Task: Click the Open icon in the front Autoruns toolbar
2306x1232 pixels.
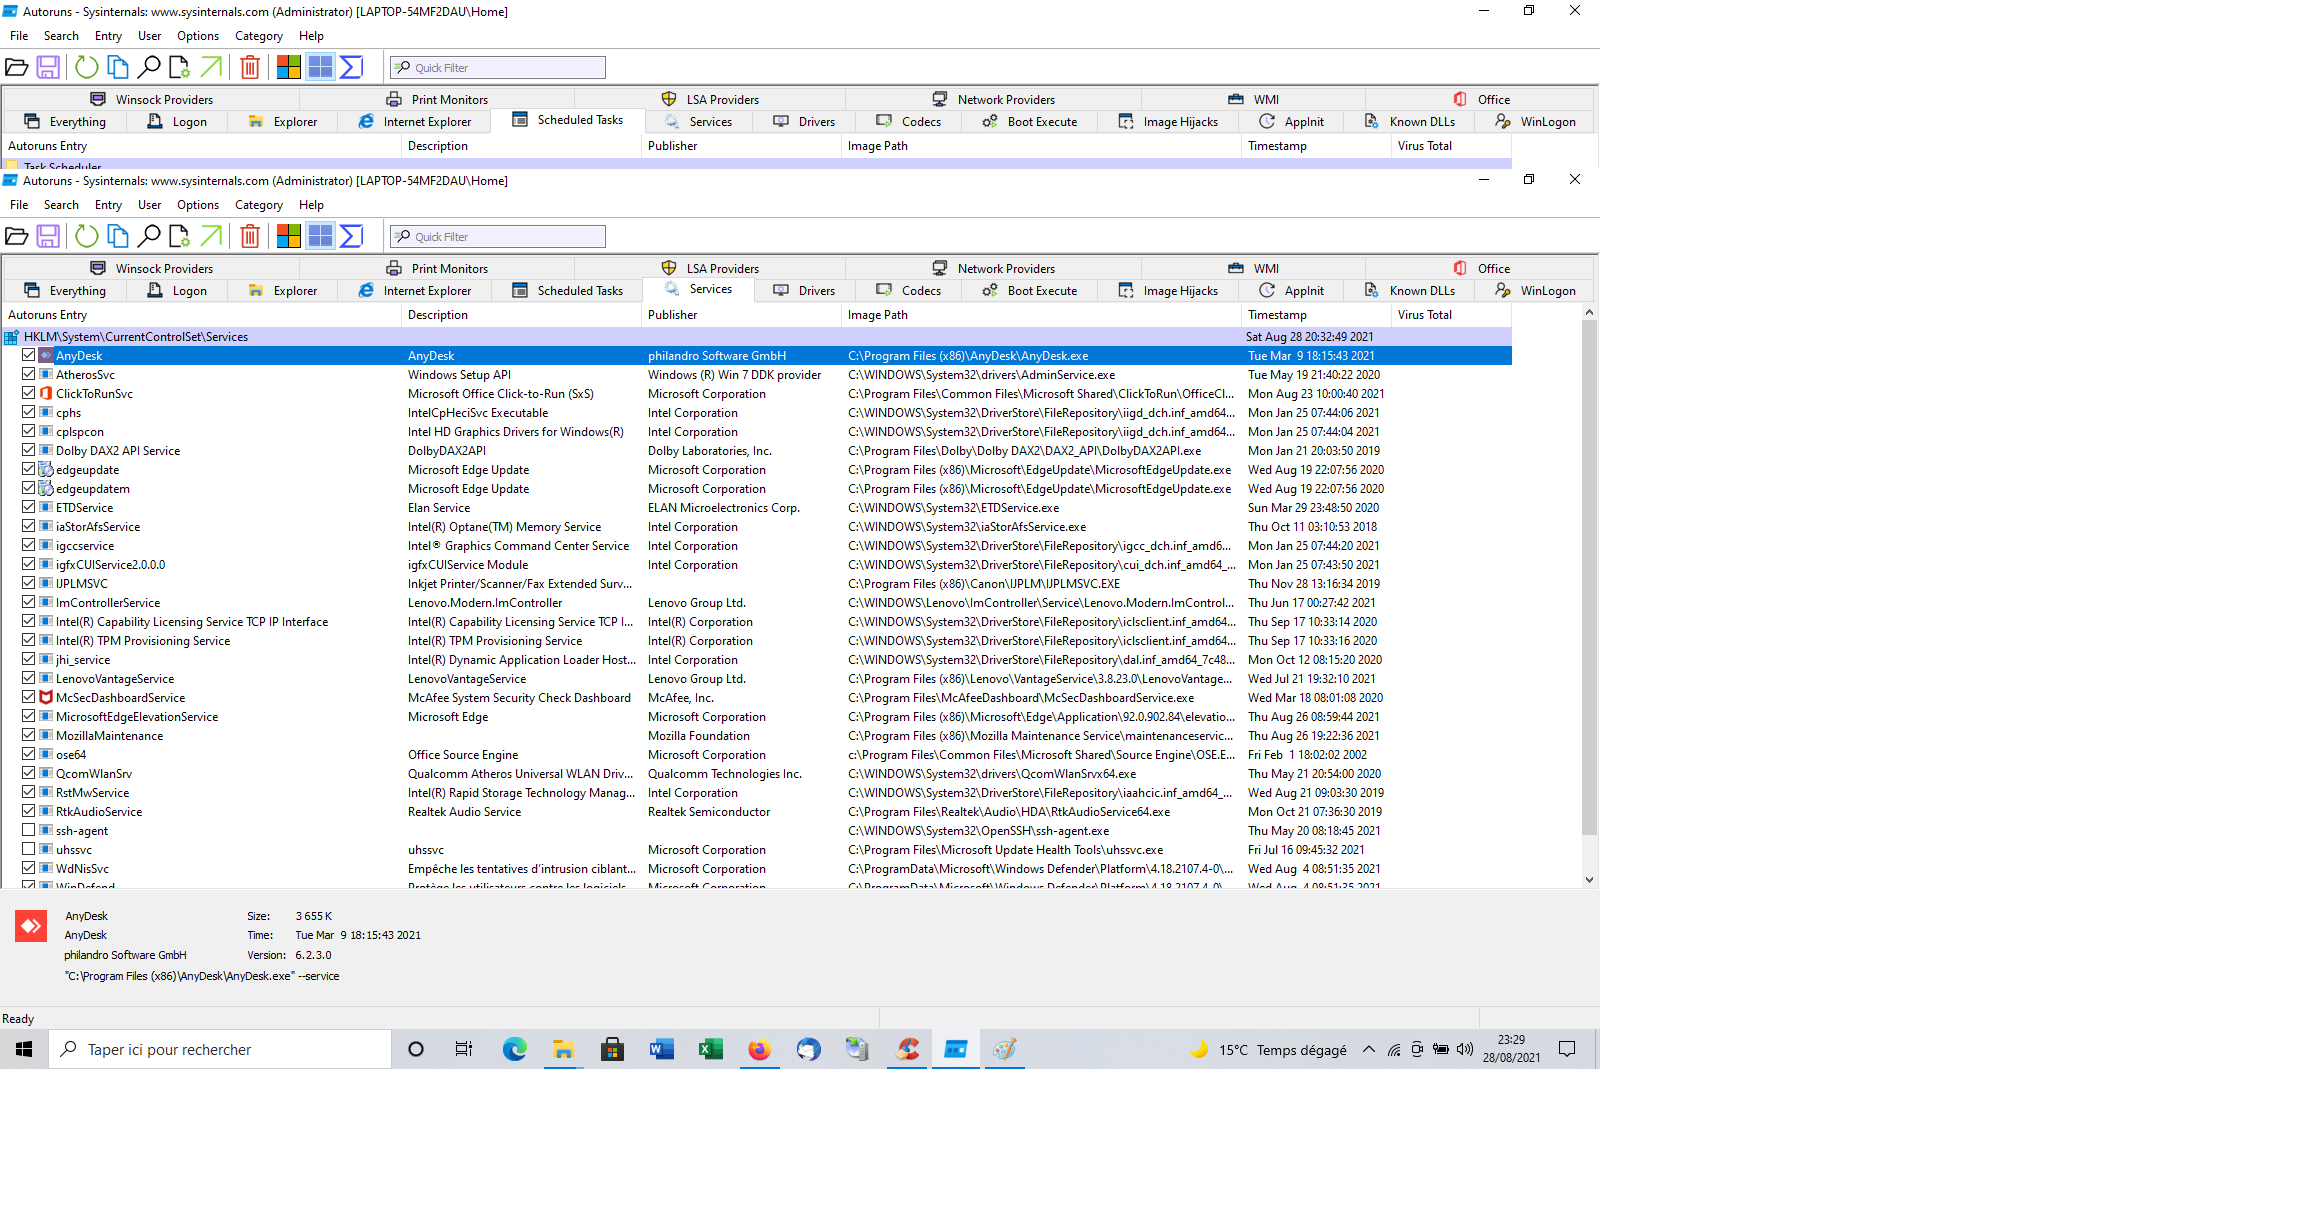Action: click(17, 236)
